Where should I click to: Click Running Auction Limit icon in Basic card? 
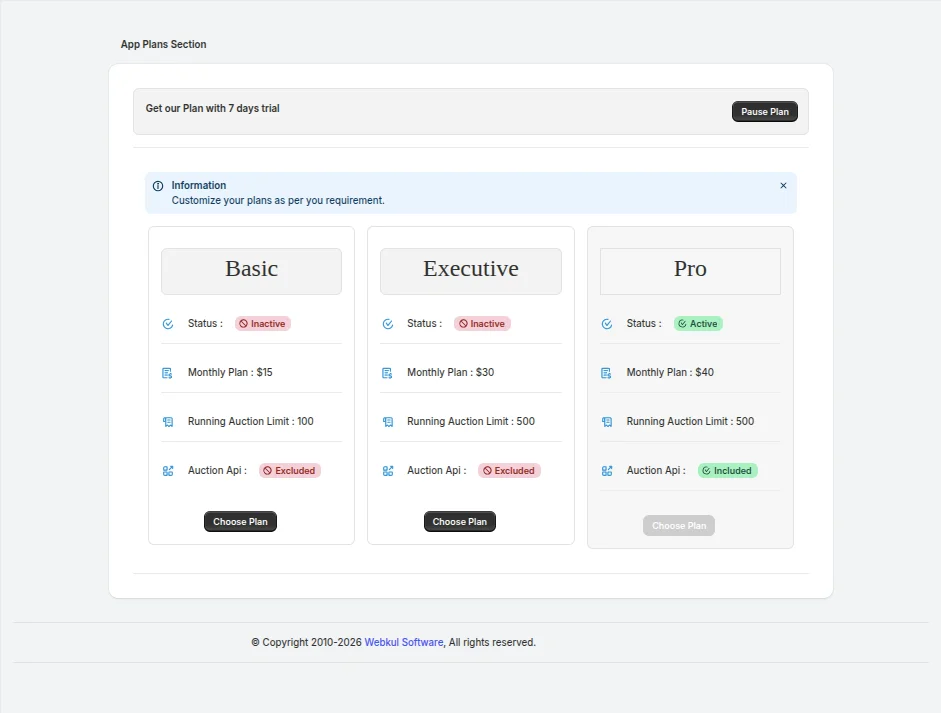coord(168,422)
